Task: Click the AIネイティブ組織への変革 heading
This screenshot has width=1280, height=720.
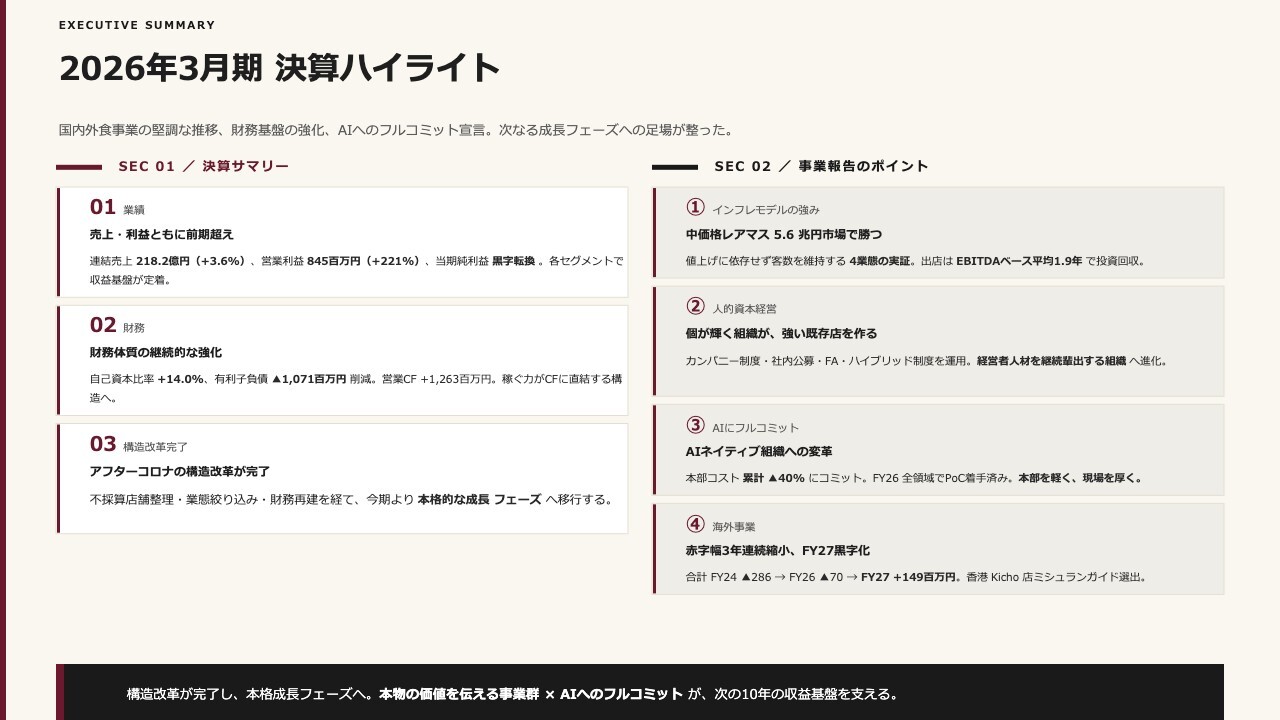Action: coord(759,452)
